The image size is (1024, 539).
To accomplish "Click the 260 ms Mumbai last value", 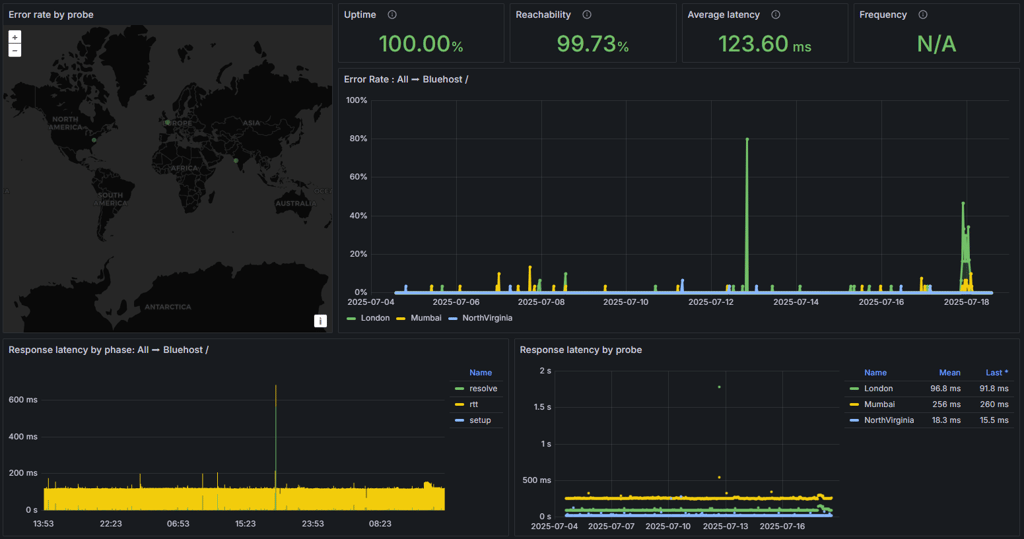I will [x=995, y=404].
